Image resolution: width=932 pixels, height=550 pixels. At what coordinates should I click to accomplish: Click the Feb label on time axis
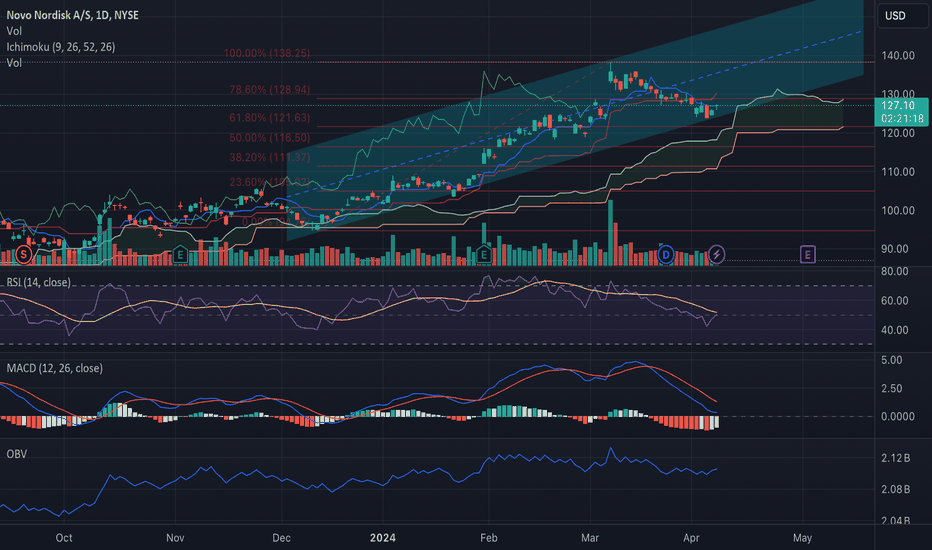489,538
